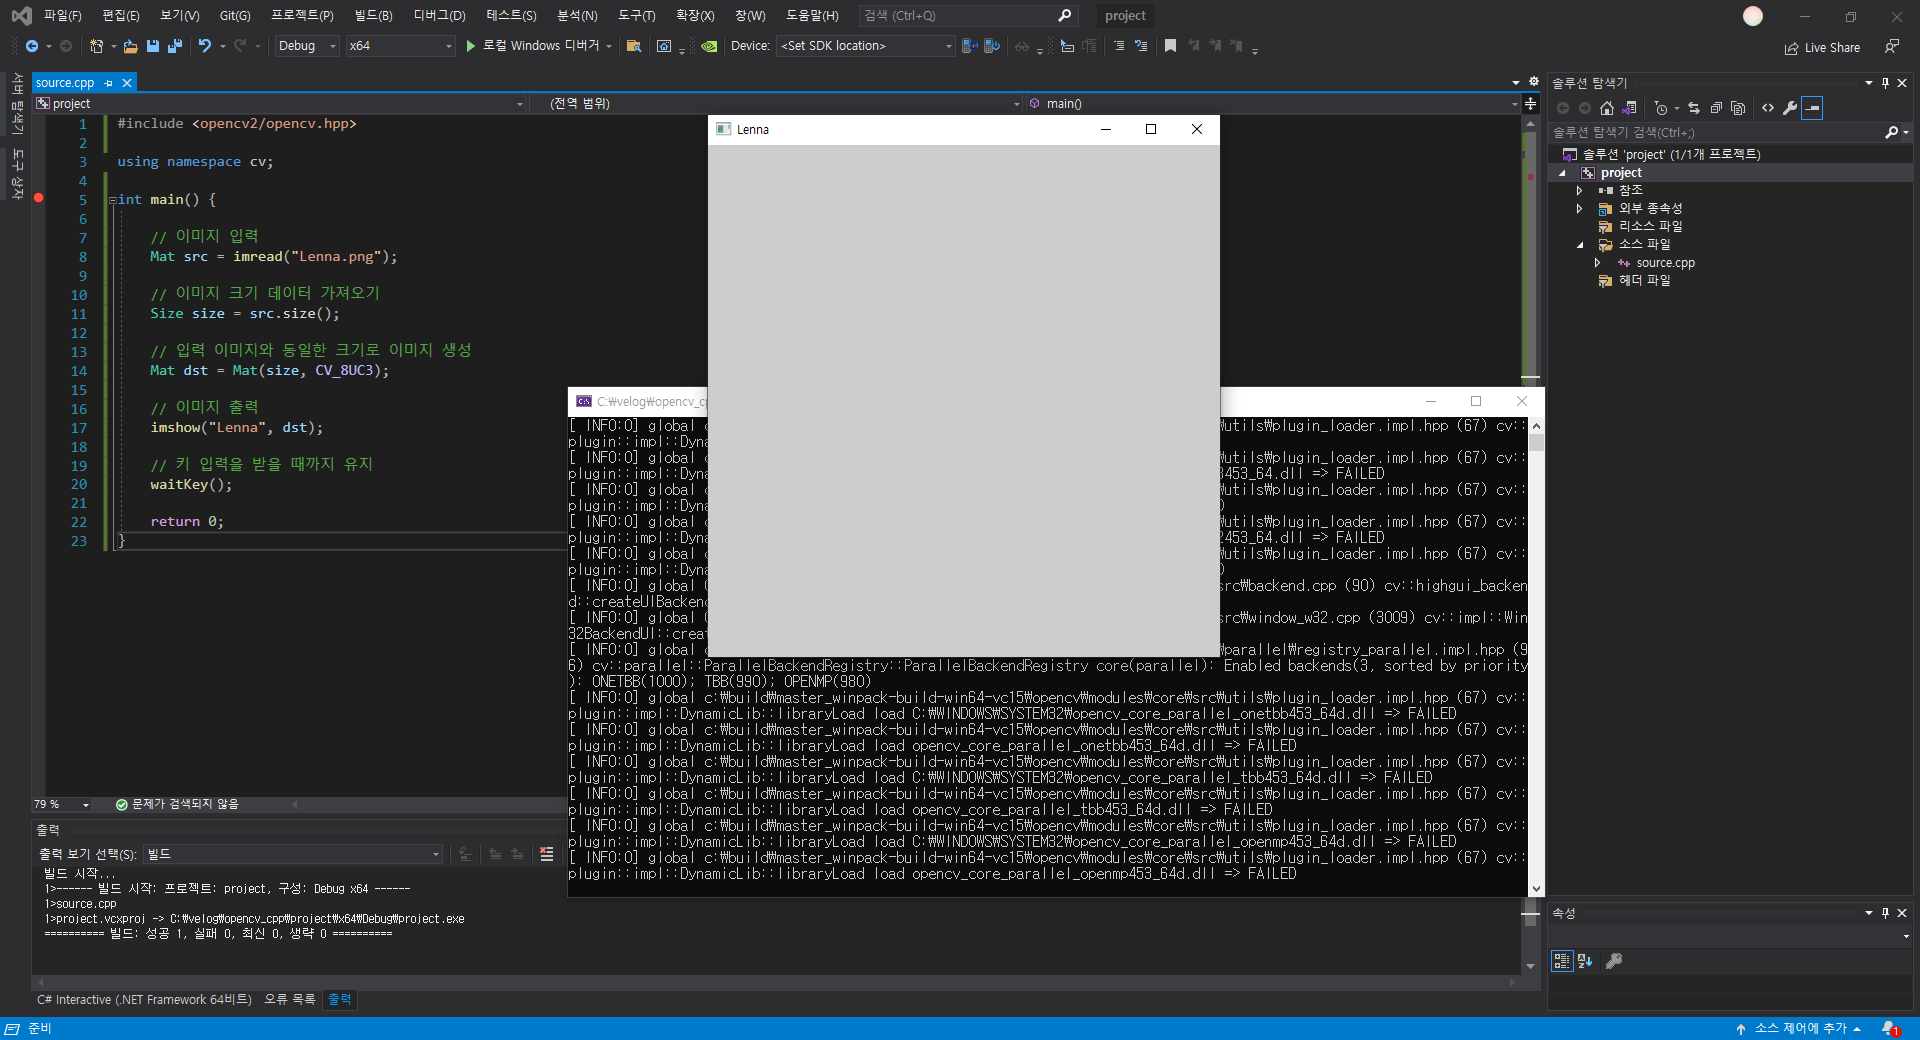Screen dimensions: 1920x1040
Task: Open the x64 platform dropdown
Action: pyautogui.click(x=400, y=46)
